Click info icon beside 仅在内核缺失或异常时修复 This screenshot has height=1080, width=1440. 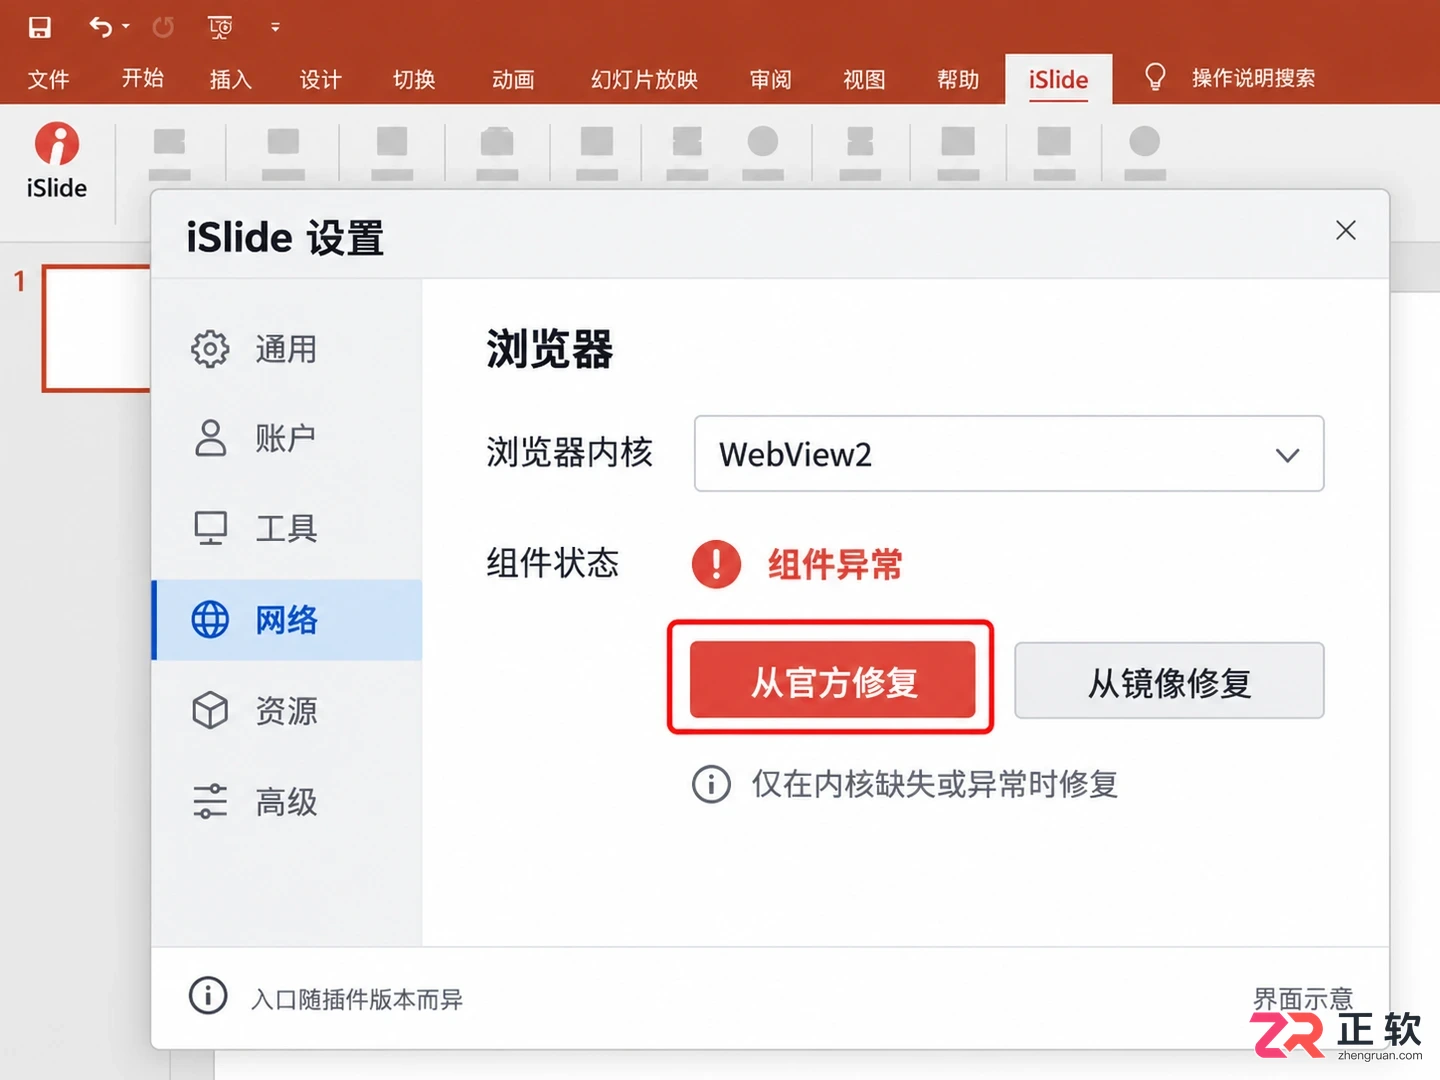tap(711, 784)
